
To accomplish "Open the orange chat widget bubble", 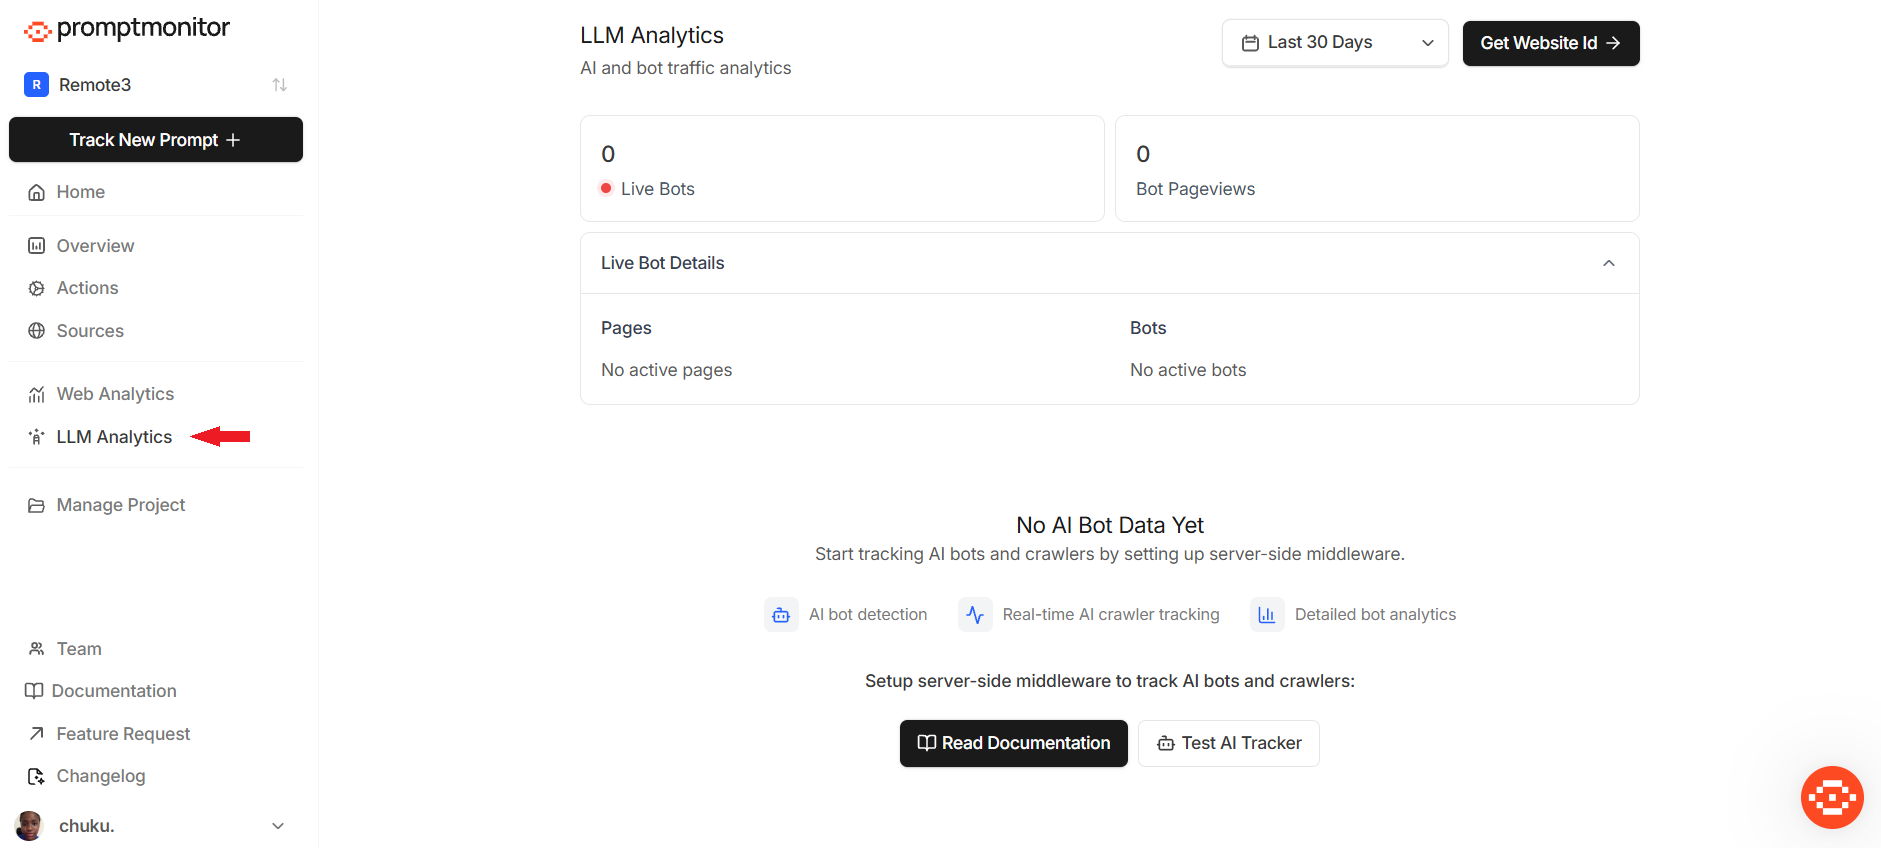I will [x=1832, y=797].
